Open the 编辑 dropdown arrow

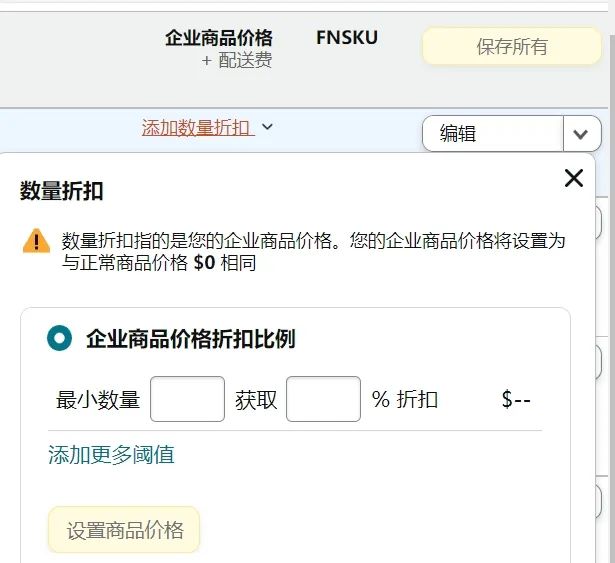coord(582,134)
